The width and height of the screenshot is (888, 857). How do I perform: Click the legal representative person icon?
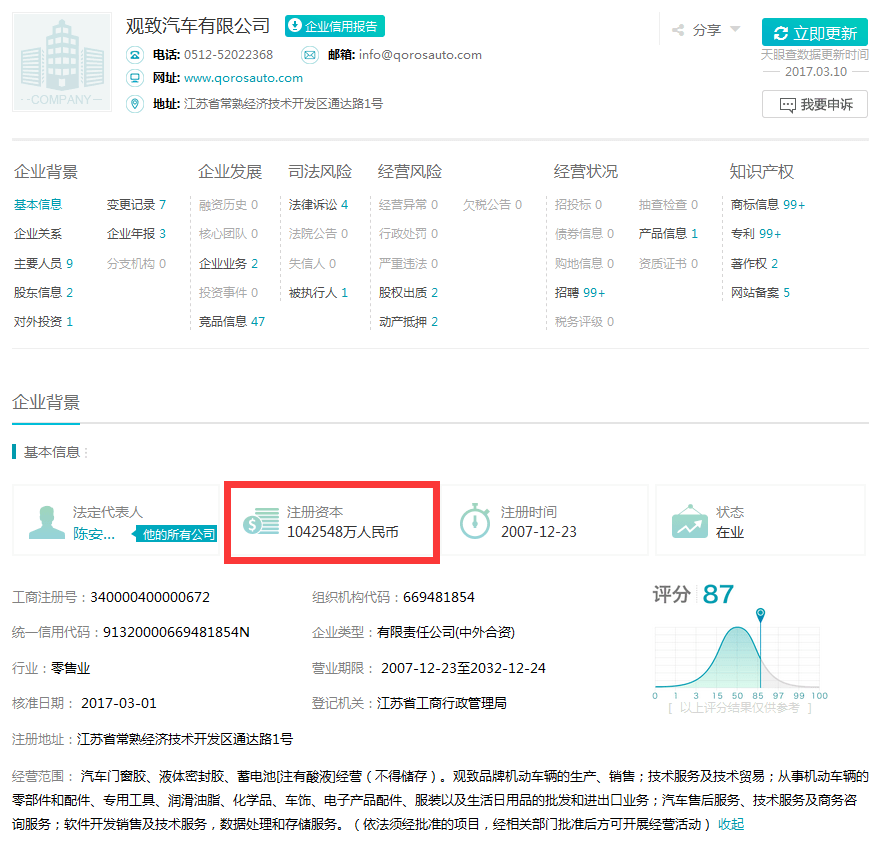[x=46, y=522]
